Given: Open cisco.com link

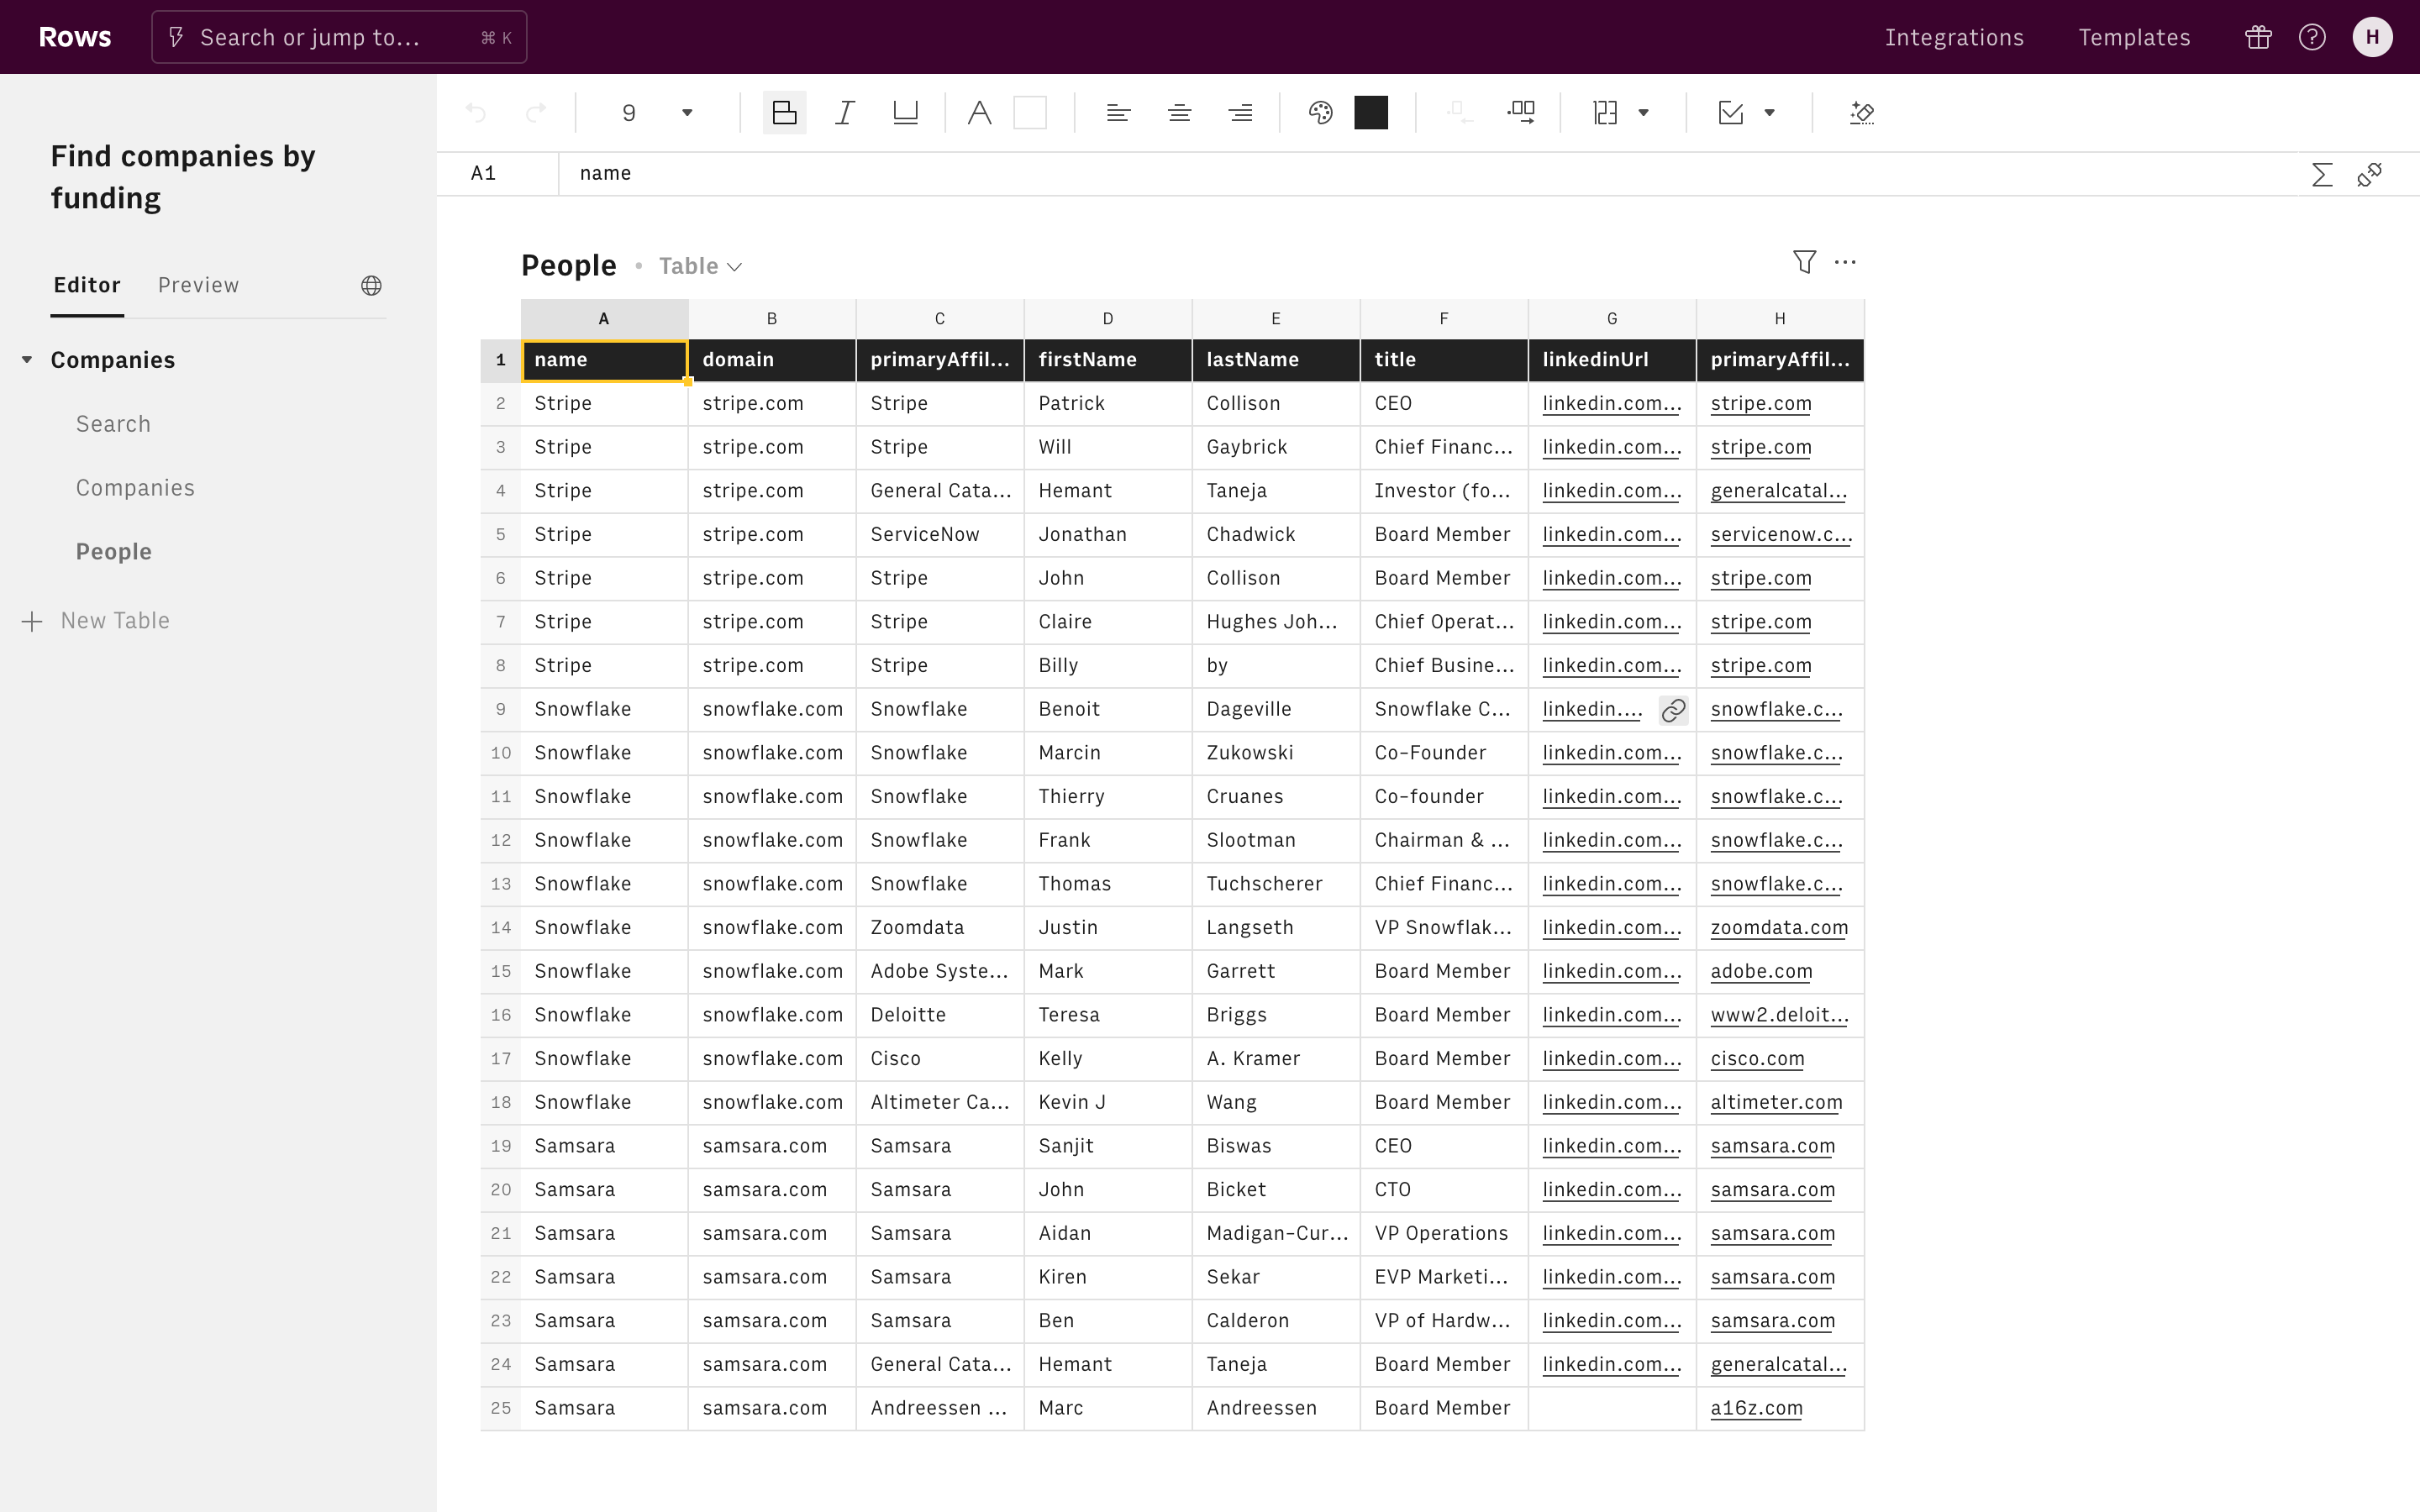Looking at the screenshot, I should click(1757, 1058).
